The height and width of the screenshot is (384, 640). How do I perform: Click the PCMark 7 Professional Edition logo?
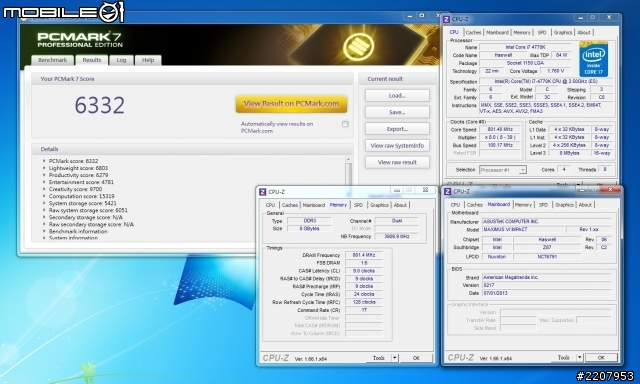click(80, 40)
